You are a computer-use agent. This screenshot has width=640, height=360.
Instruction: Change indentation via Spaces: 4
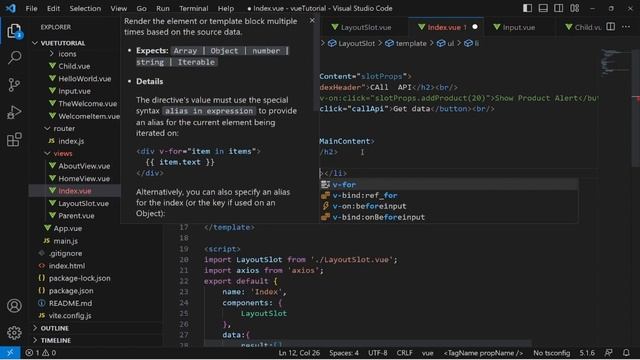[x=344, y=353]
